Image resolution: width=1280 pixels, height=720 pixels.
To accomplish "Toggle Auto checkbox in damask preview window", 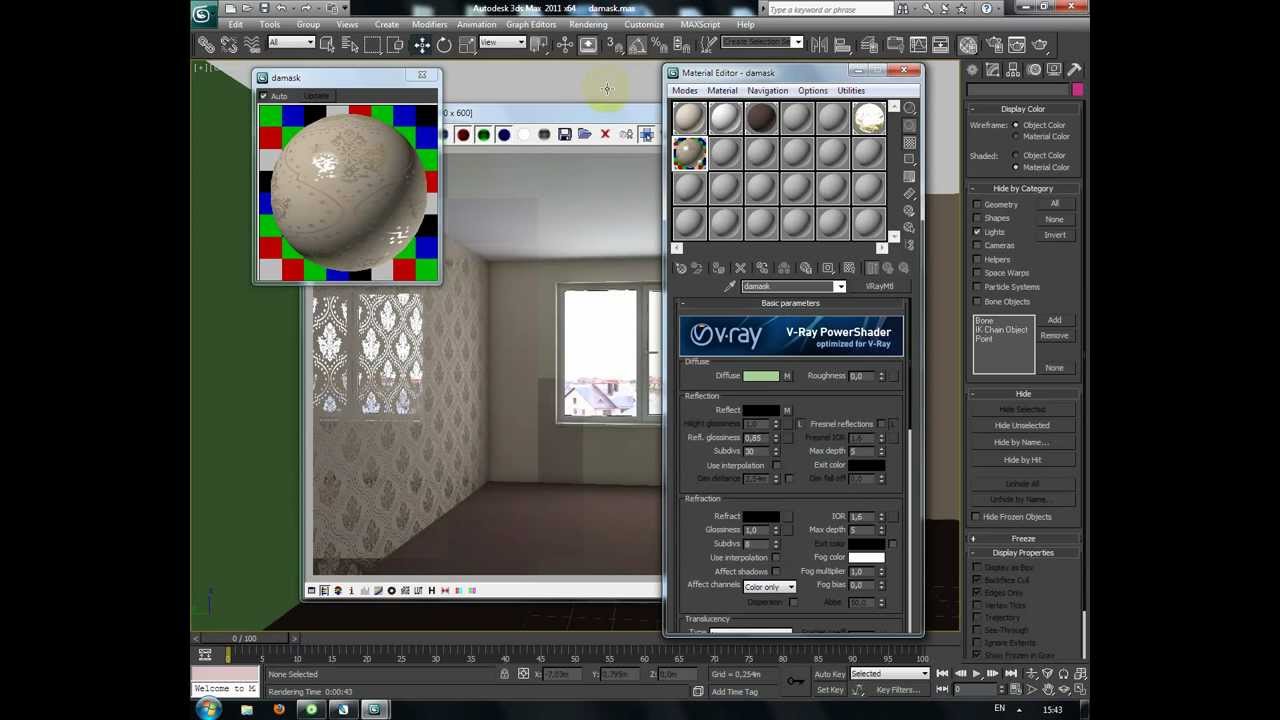I will click(264, 96).
